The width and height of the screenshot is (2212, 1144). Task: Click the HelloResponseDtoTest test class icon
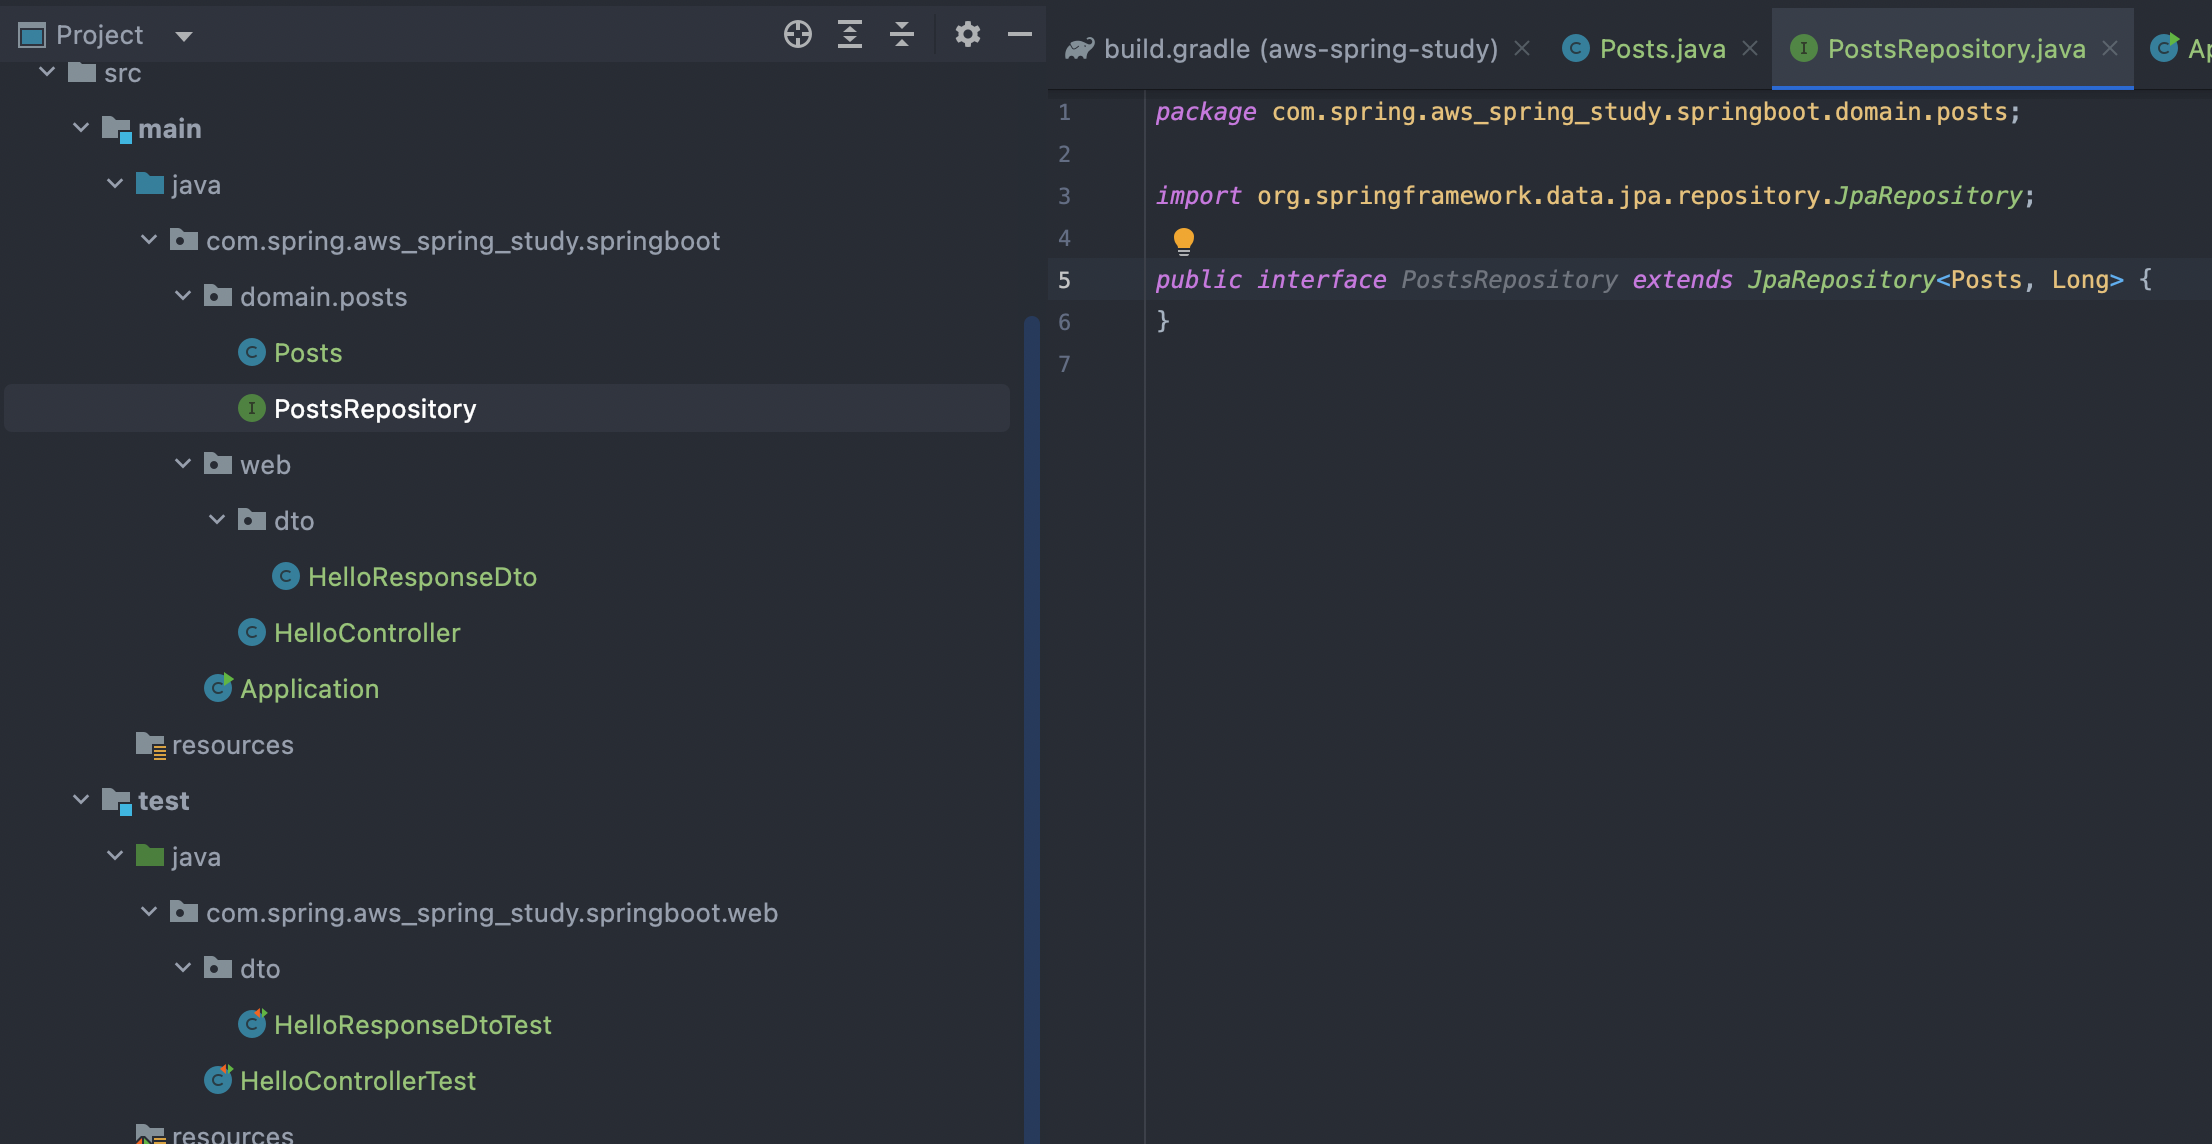click(x=252, y=1024)
